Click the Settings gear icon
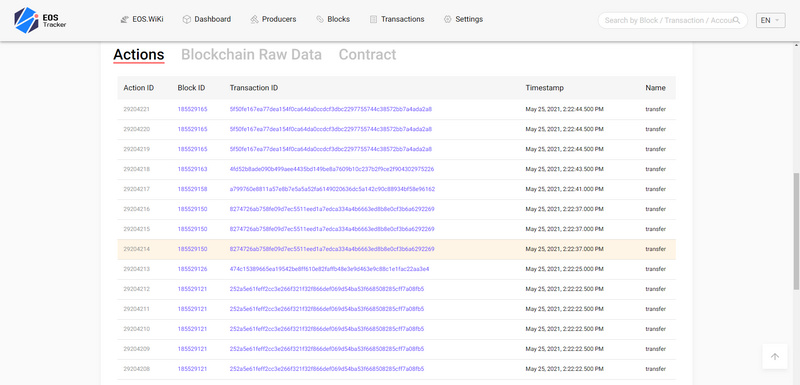 pos(447,19)
